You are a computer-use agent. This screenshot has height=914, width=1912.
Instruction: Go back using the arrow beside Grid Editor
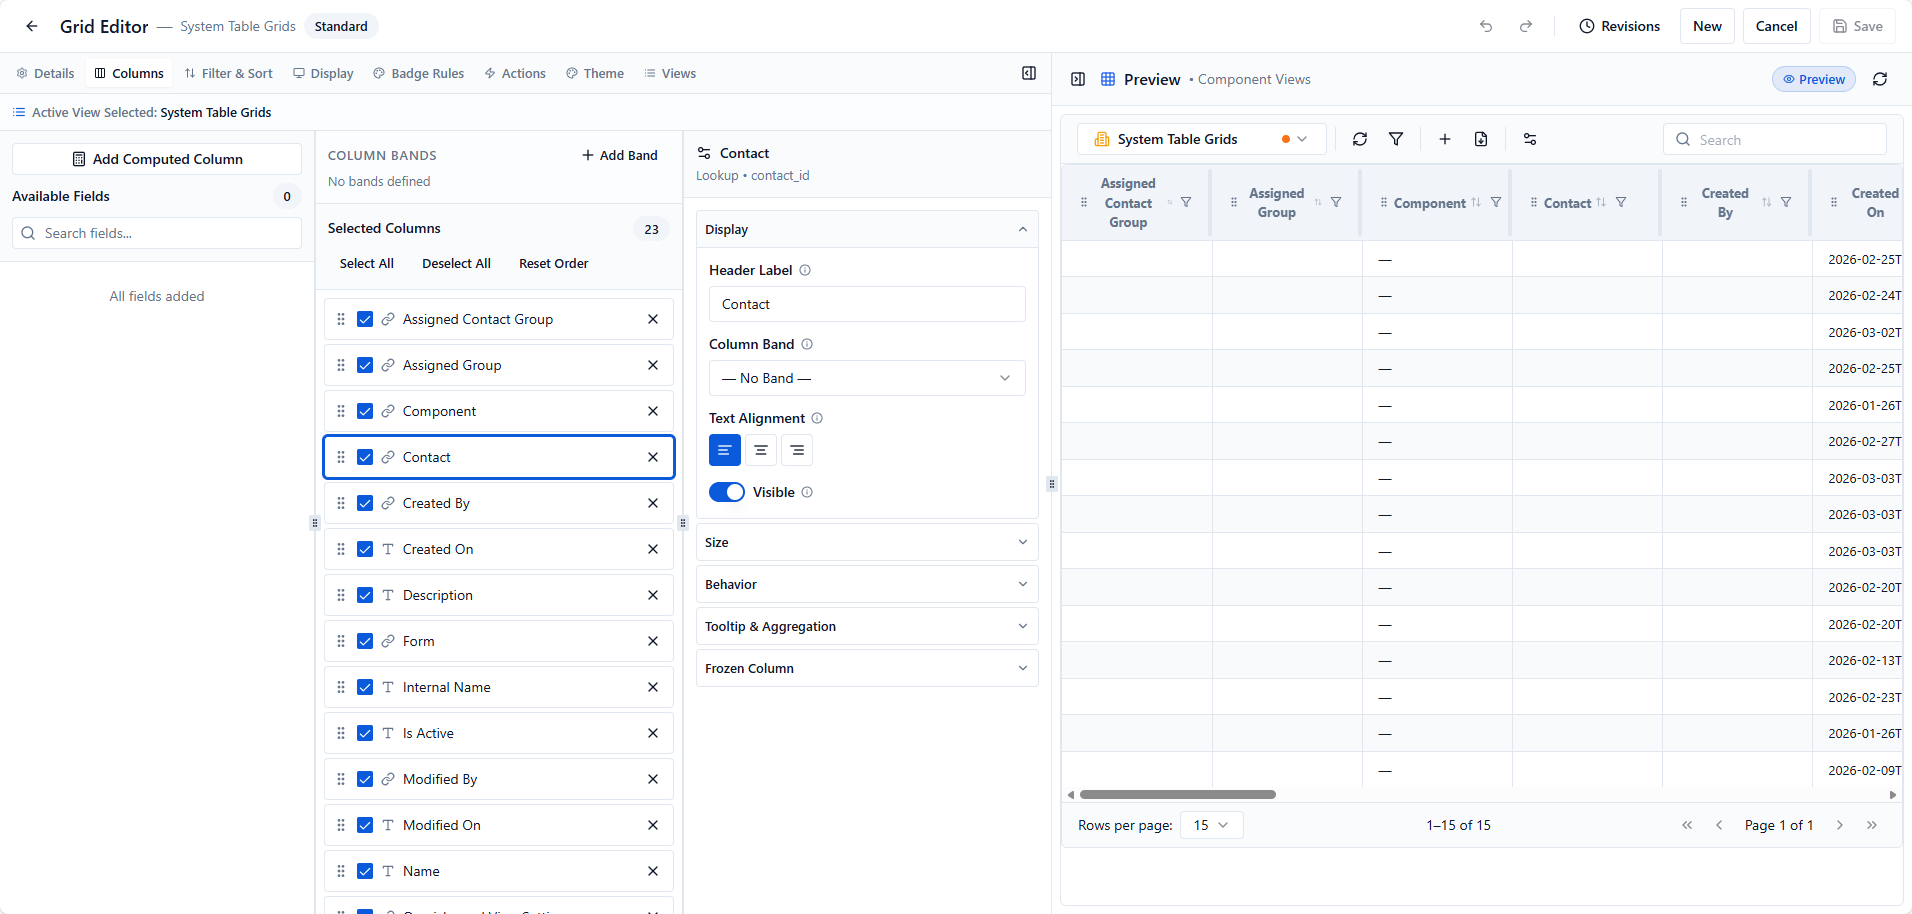(32, 26)
